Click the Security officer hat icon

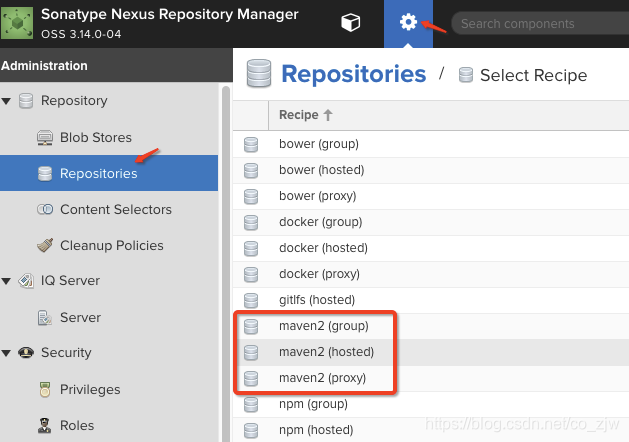click(26, 353)
